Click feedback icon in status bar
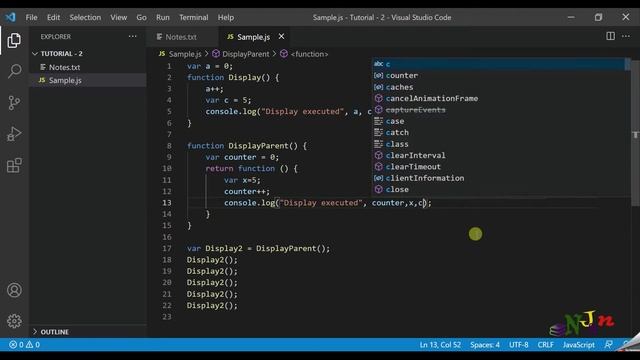This screenshot has height=360, width=640. (608, 344)
